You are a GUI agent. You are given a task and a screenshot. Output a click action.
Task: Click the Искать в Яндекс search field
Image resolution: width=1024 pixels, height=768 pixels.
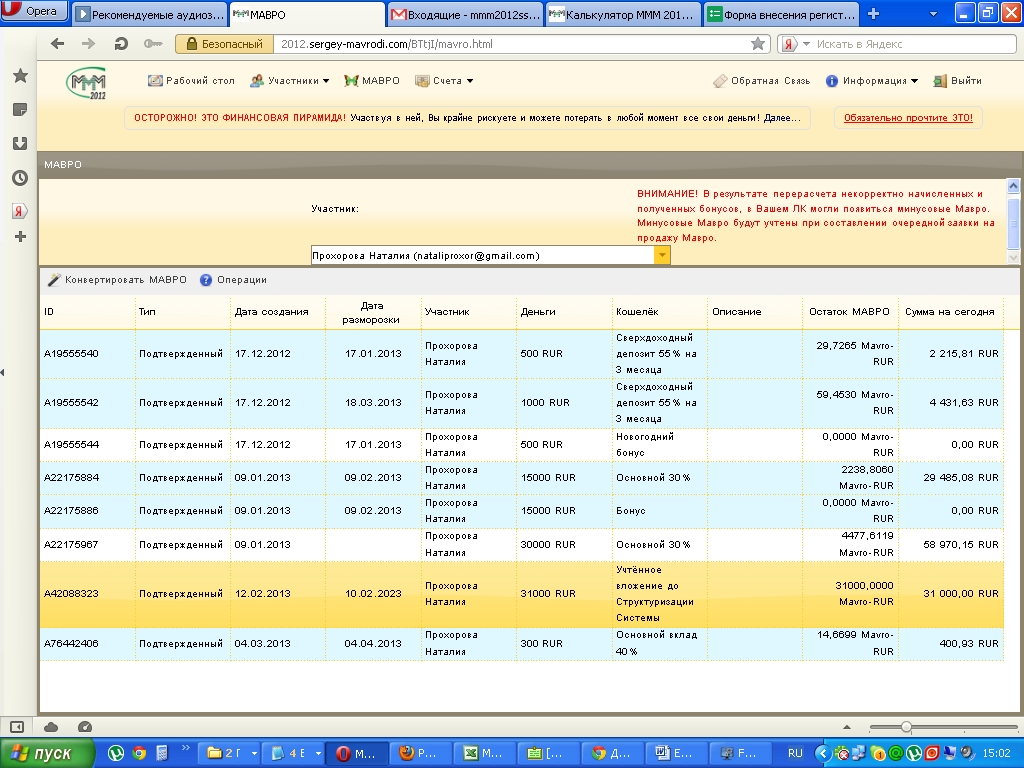pyautogui.click(x=914, y=44)
